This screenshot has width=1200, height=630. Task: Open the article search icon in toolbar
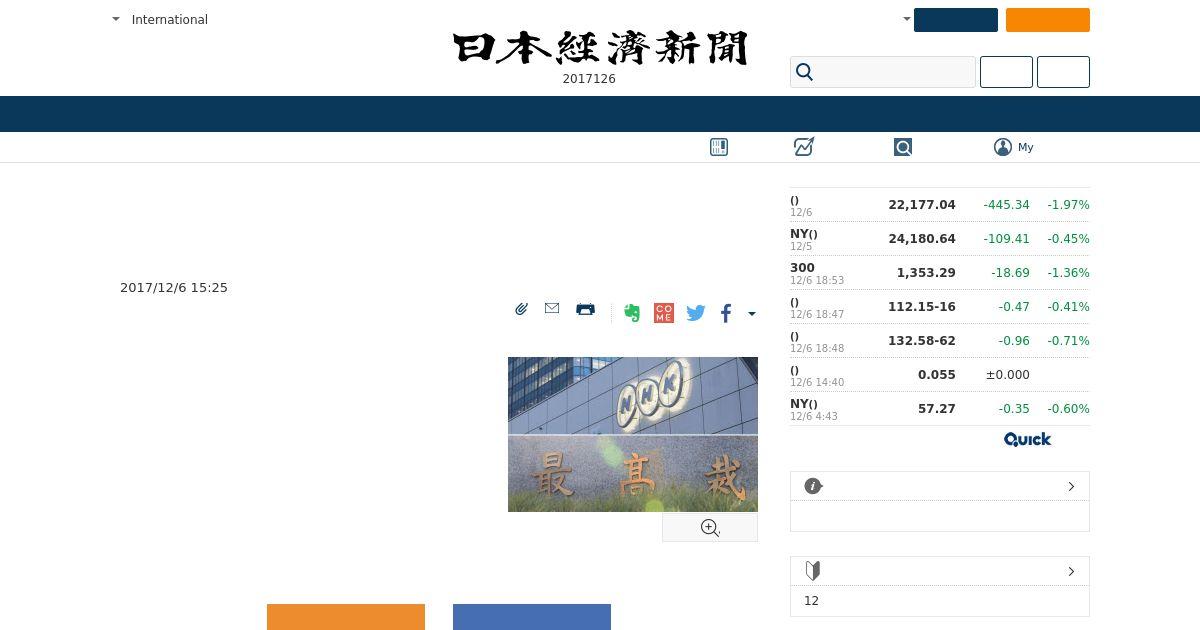pos(903,147)
